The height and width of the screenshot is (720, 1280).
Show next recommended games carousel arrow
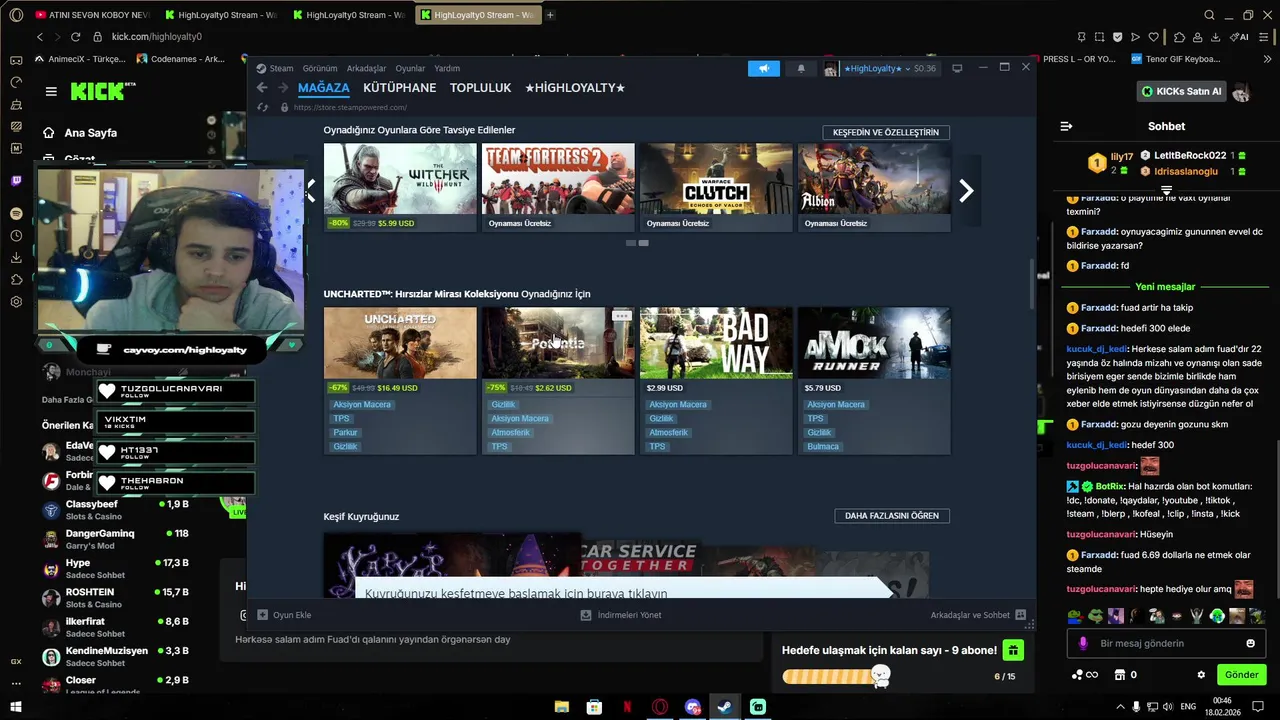[966, 191]
